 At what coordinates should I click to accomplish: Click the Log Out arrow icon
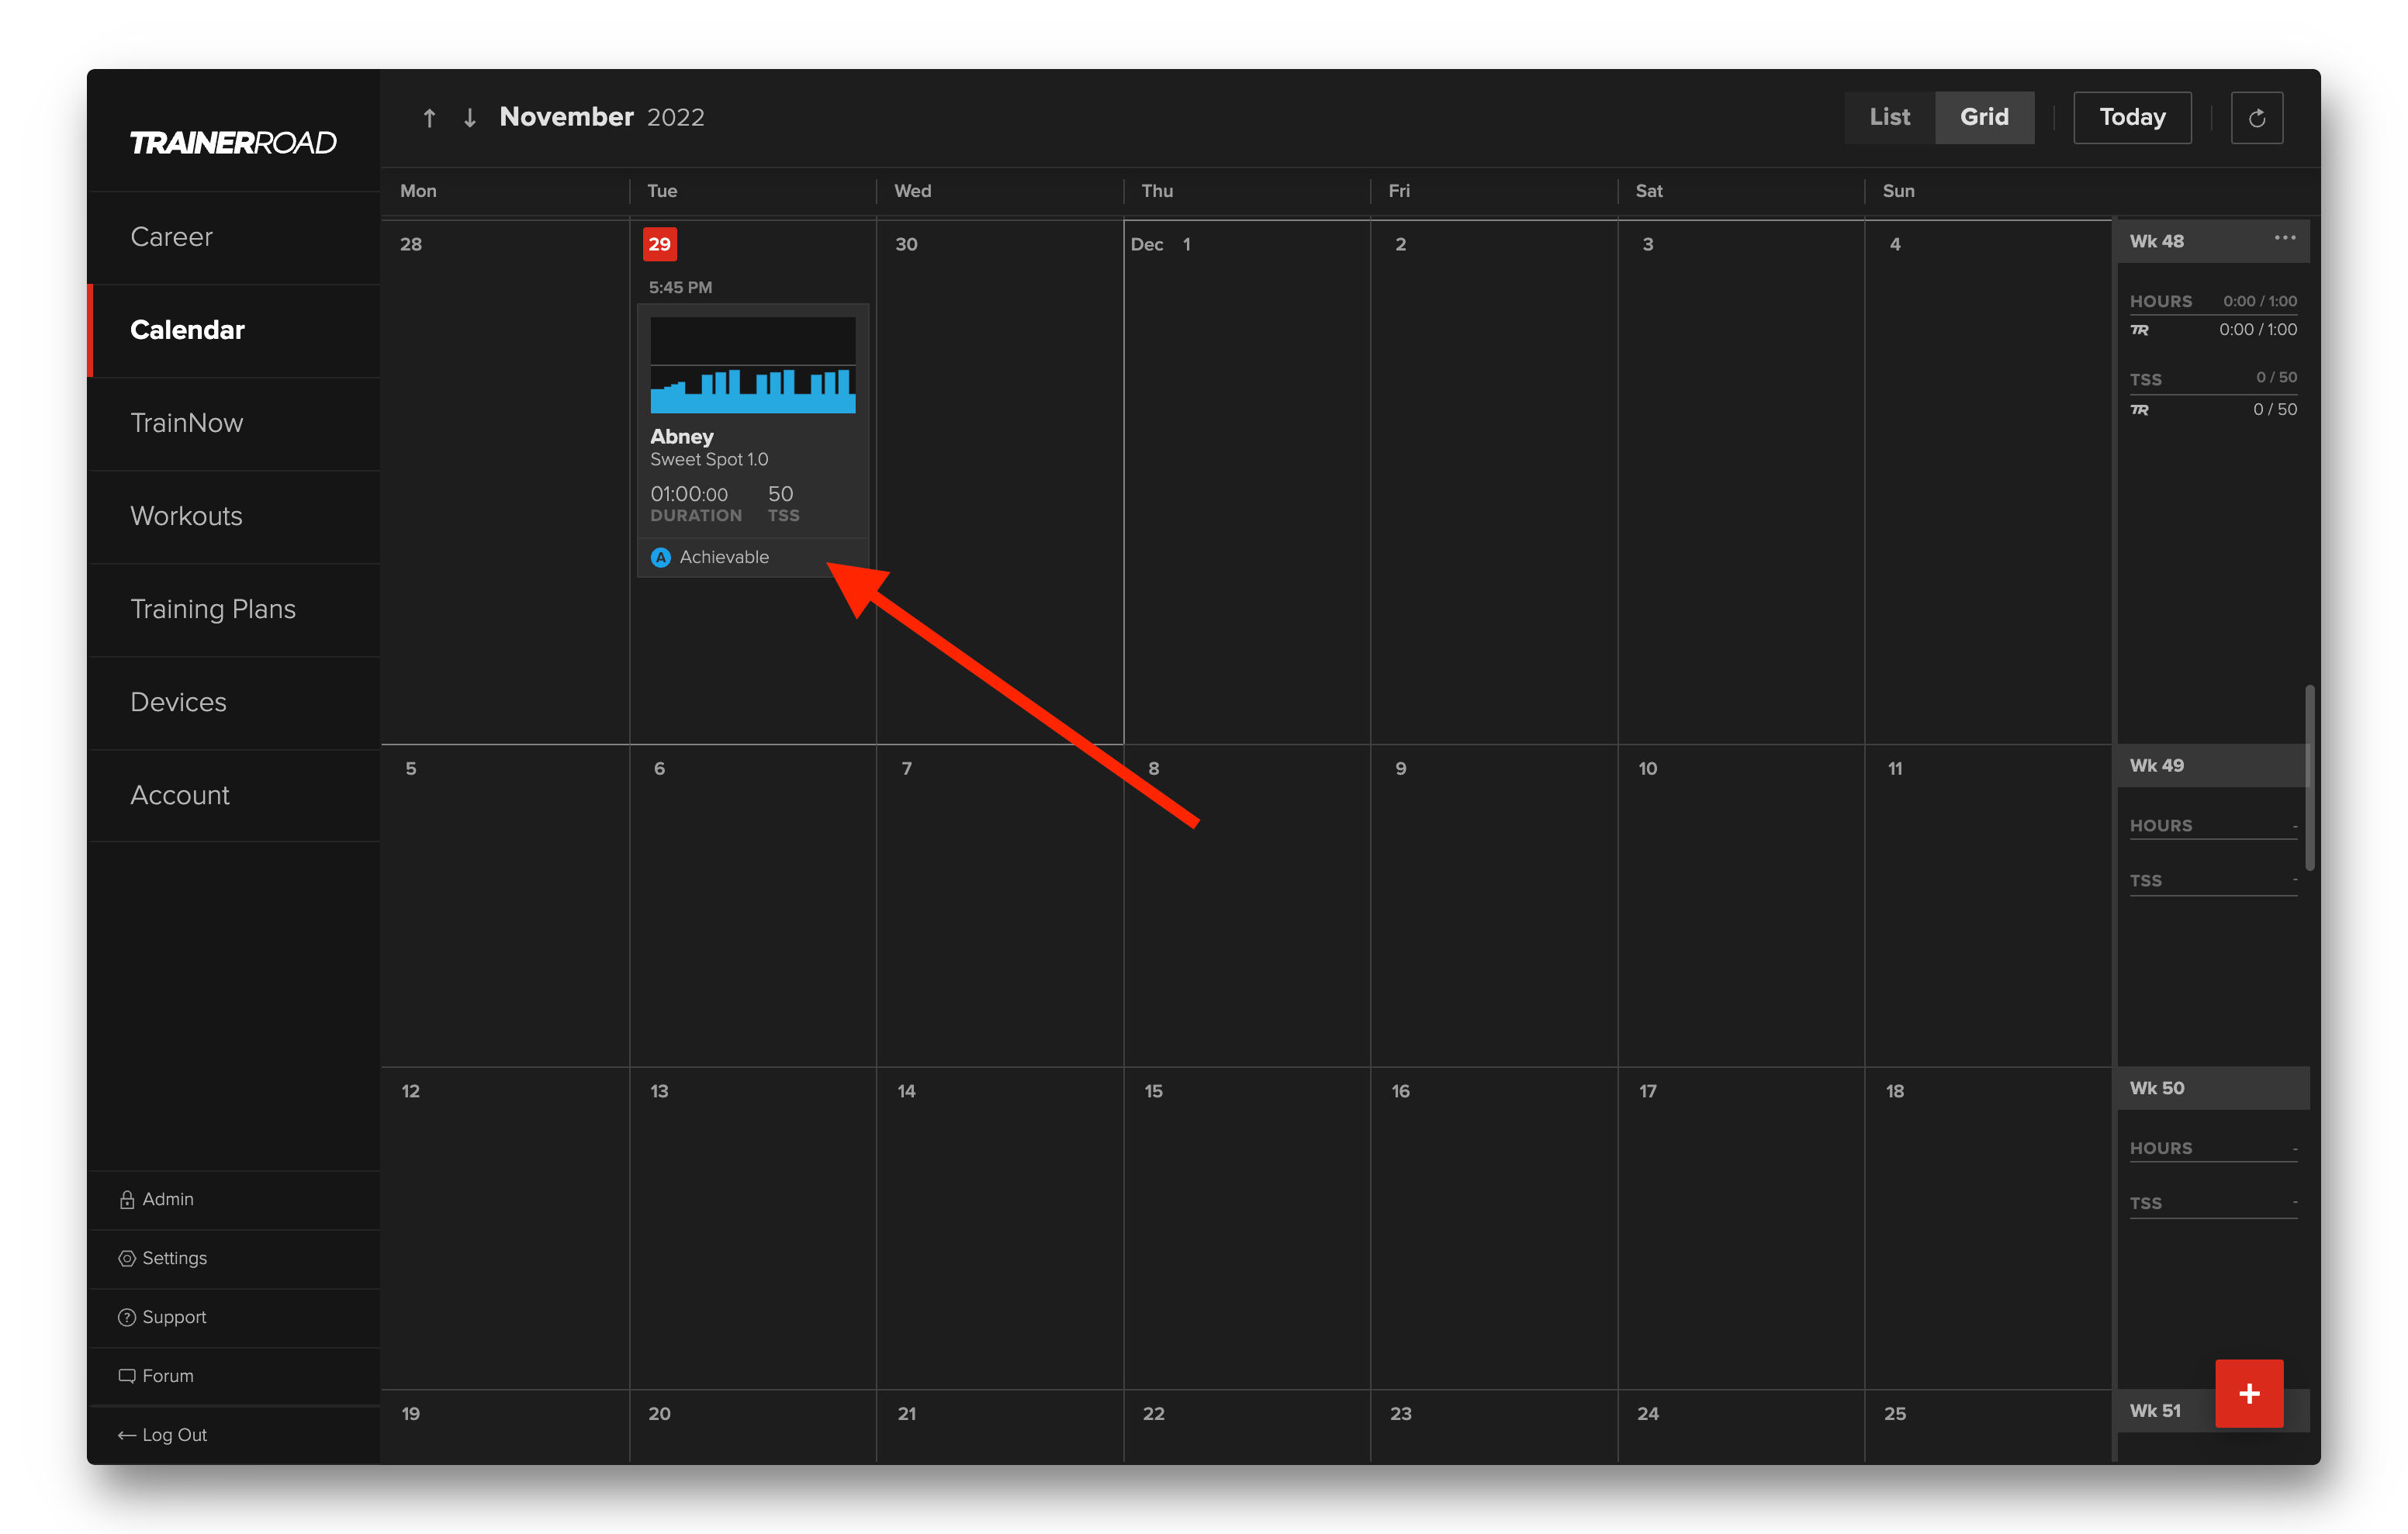pos(127,1435)
